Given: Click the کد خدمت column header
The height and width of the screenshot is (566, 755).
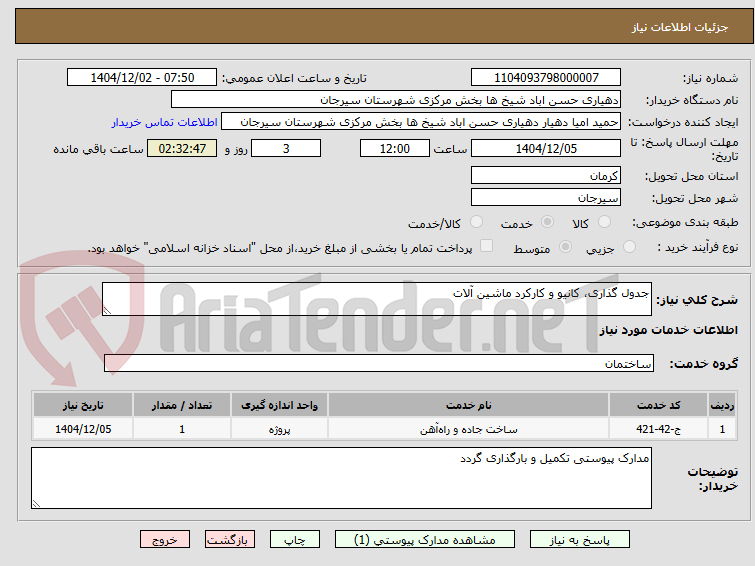Looking at the screenshot, I should (x=658, y=405).
